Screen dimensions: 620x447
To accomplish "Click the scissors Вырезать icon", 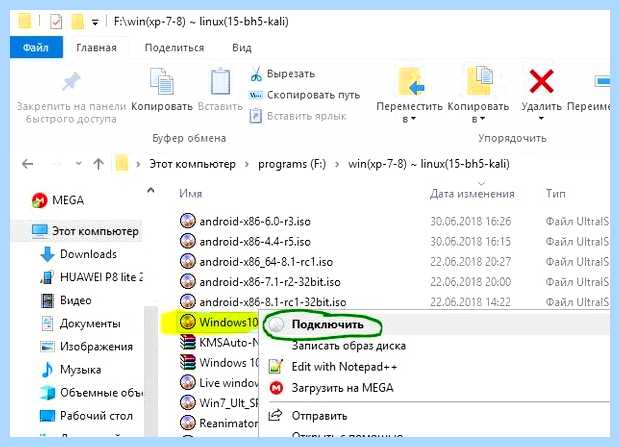I will [256, 74].
